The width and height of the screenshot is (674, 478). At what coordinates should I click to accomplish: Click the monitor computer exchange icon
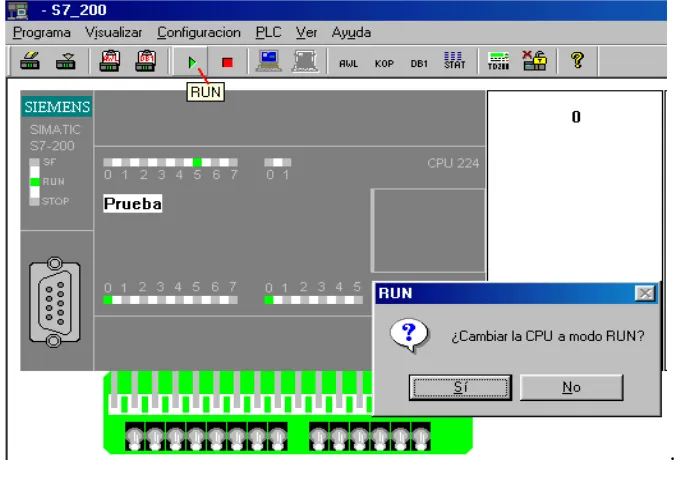point(269,61)
